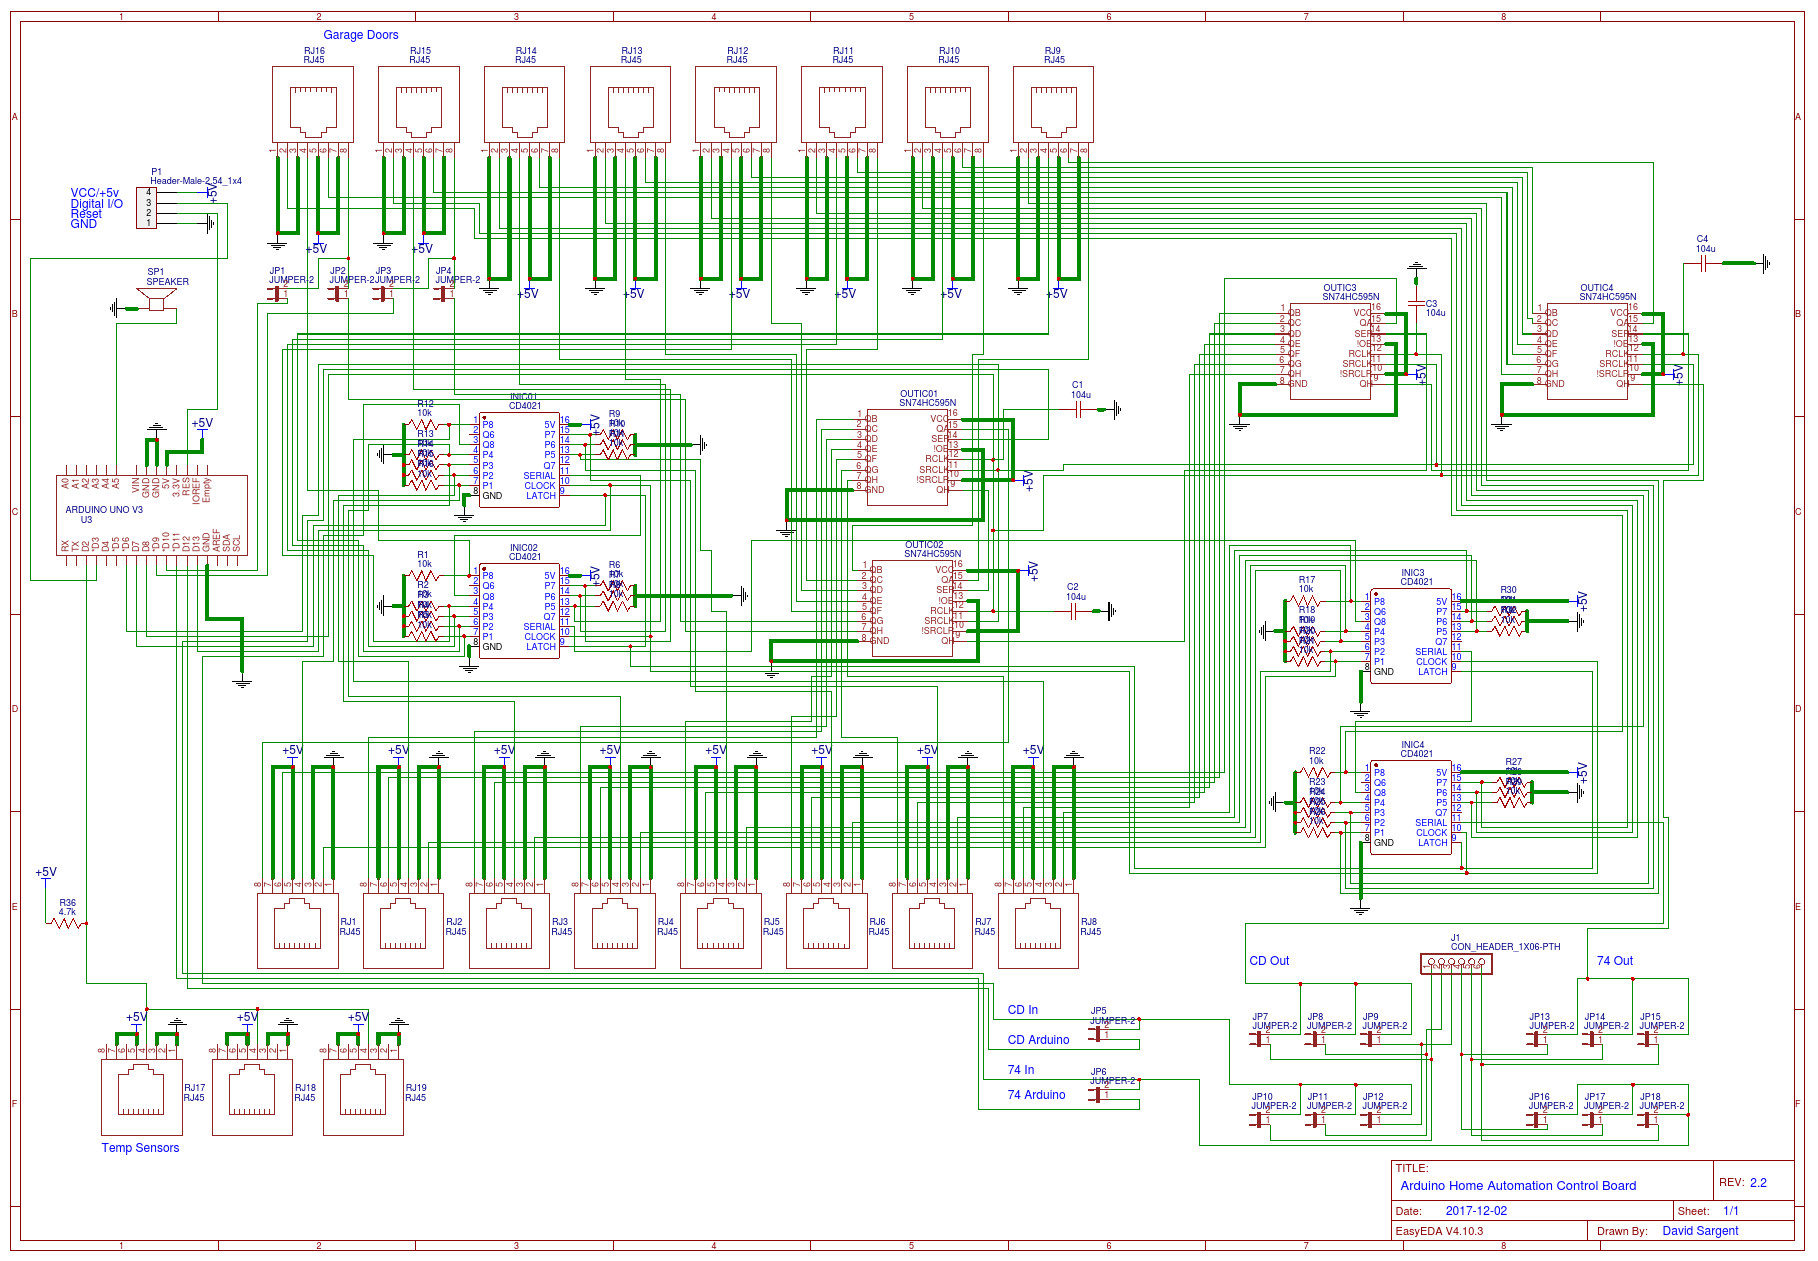1818x1261 pixels.
Task: Select the OUTIC02 shift register chip
Action: [911, 608]
